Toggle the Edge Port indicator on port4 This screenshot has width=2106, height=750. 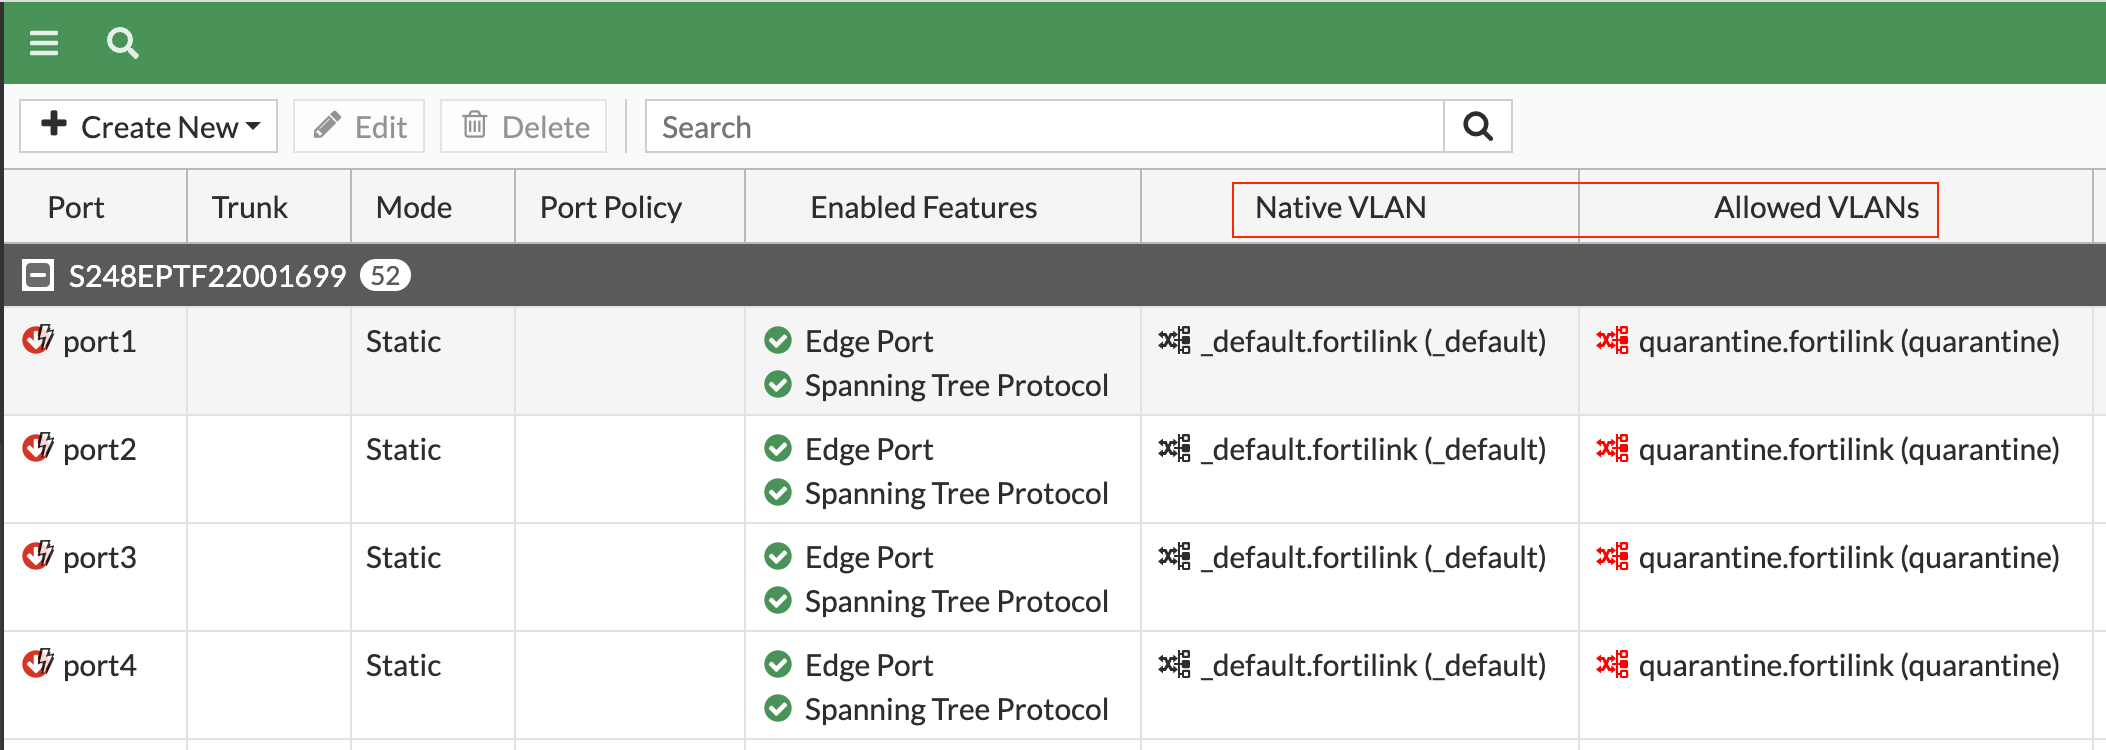[x=778, y=664]
